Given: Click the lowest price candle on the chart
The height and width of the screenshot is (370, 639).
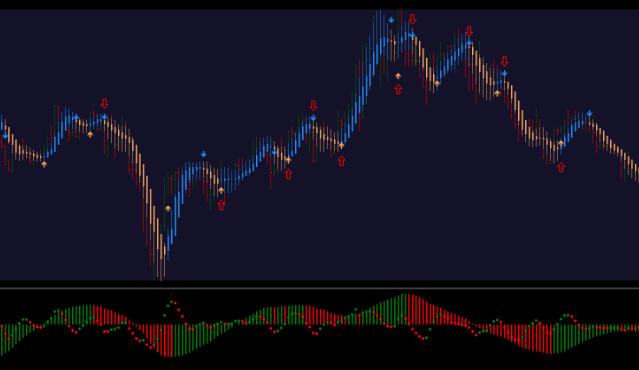Looking at the screenshot, I should [x=161, y=257].
